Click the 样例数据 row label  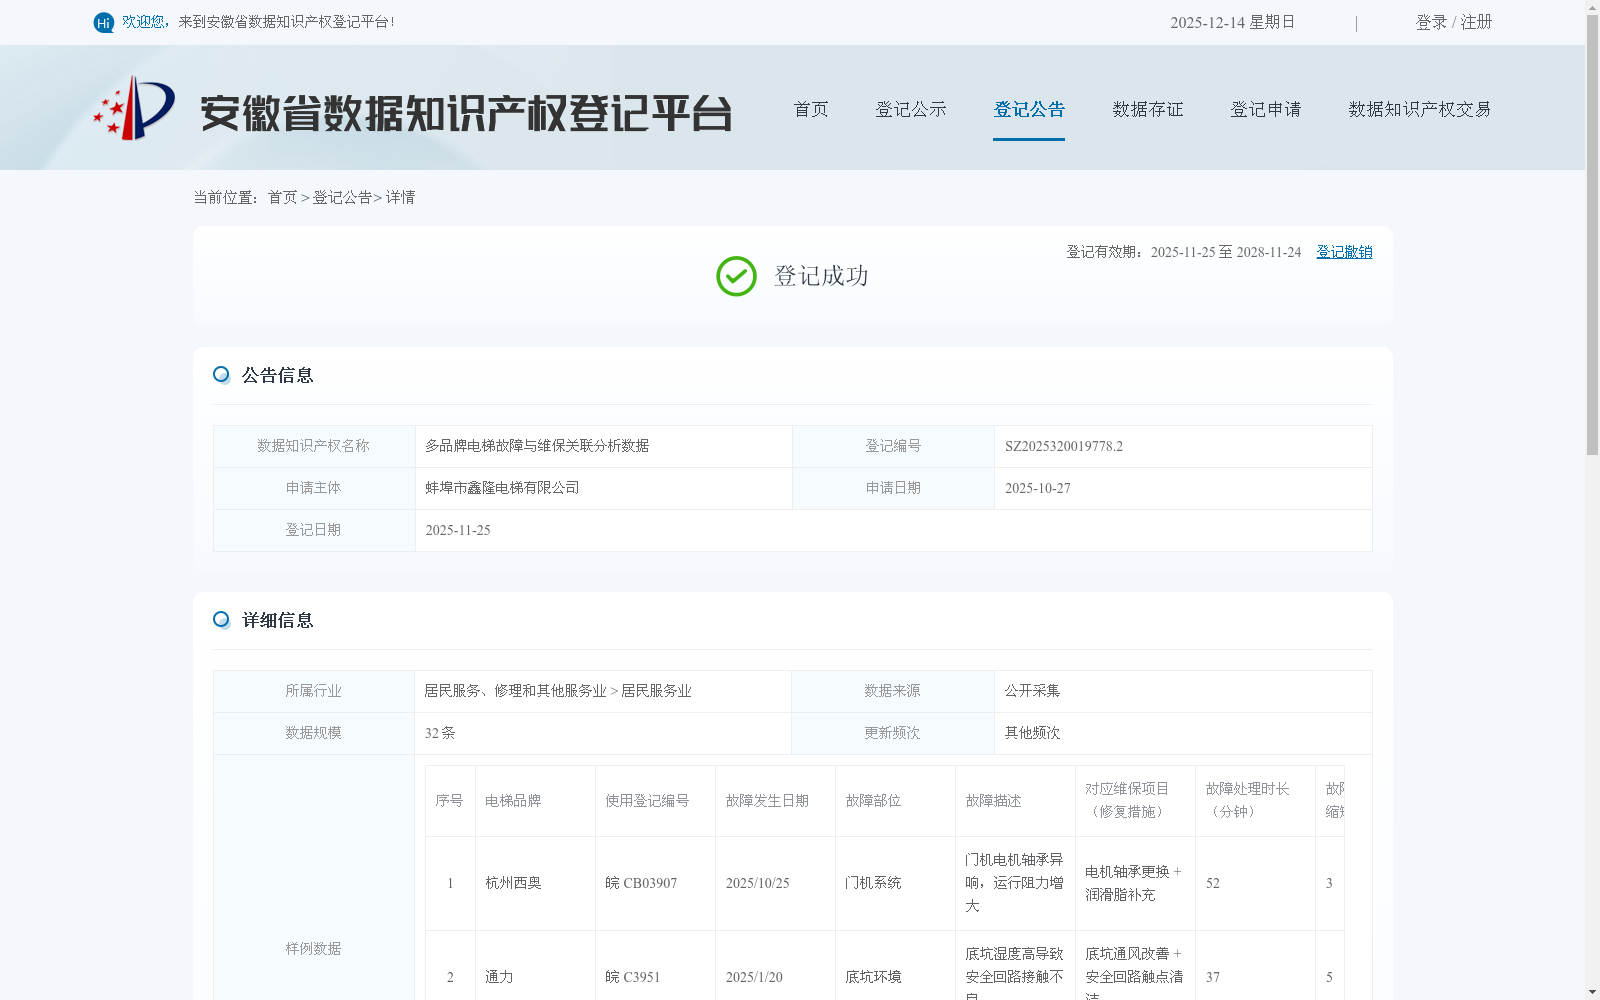pos(313,949)
